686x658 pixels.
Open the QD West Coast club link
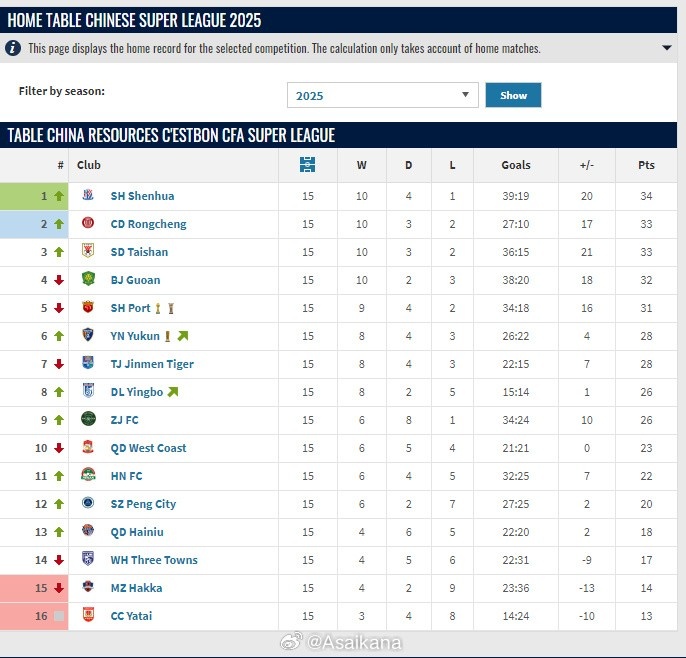point(148,448)
